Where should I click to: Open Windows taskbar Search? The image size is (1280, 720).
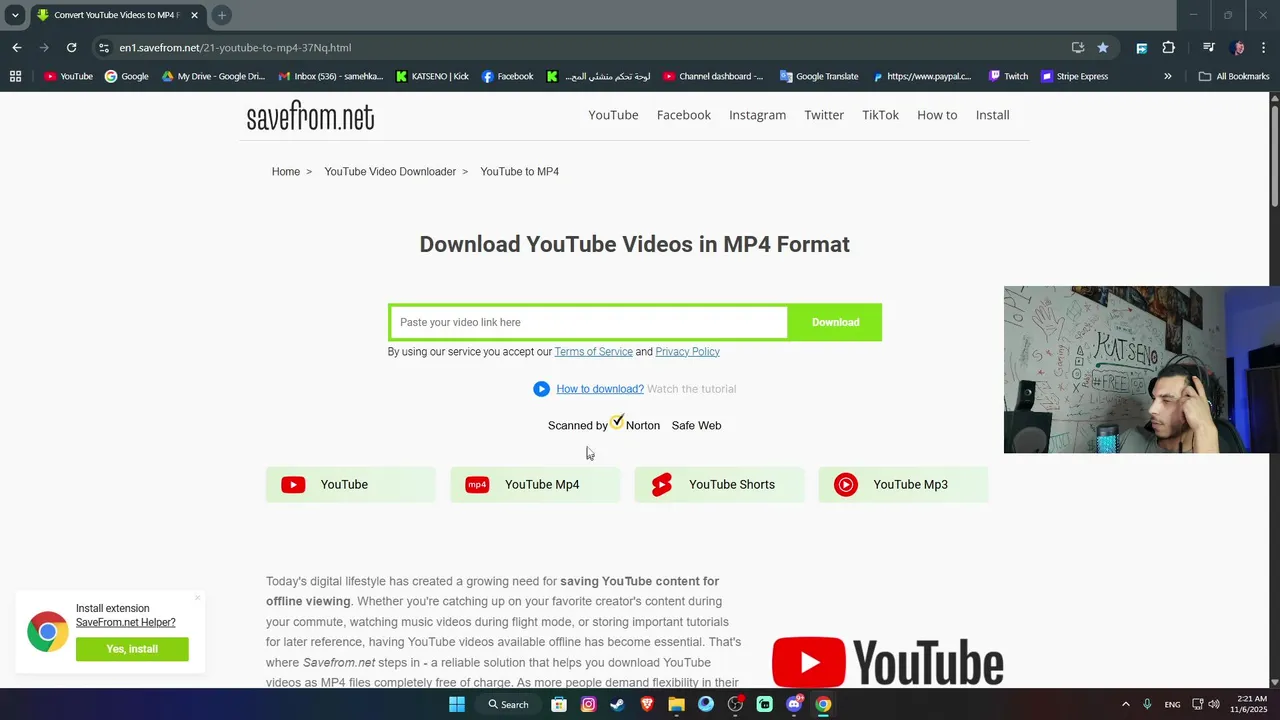click(x=508, y=704)
